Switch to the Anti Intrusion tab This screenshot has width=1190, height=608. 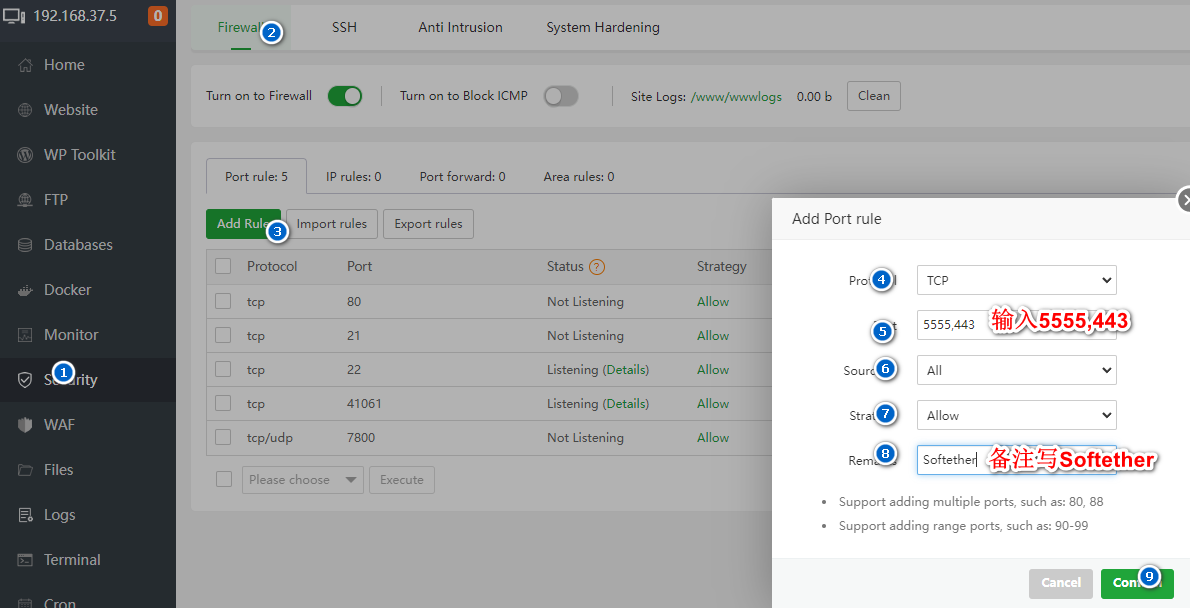click(460, 27)
